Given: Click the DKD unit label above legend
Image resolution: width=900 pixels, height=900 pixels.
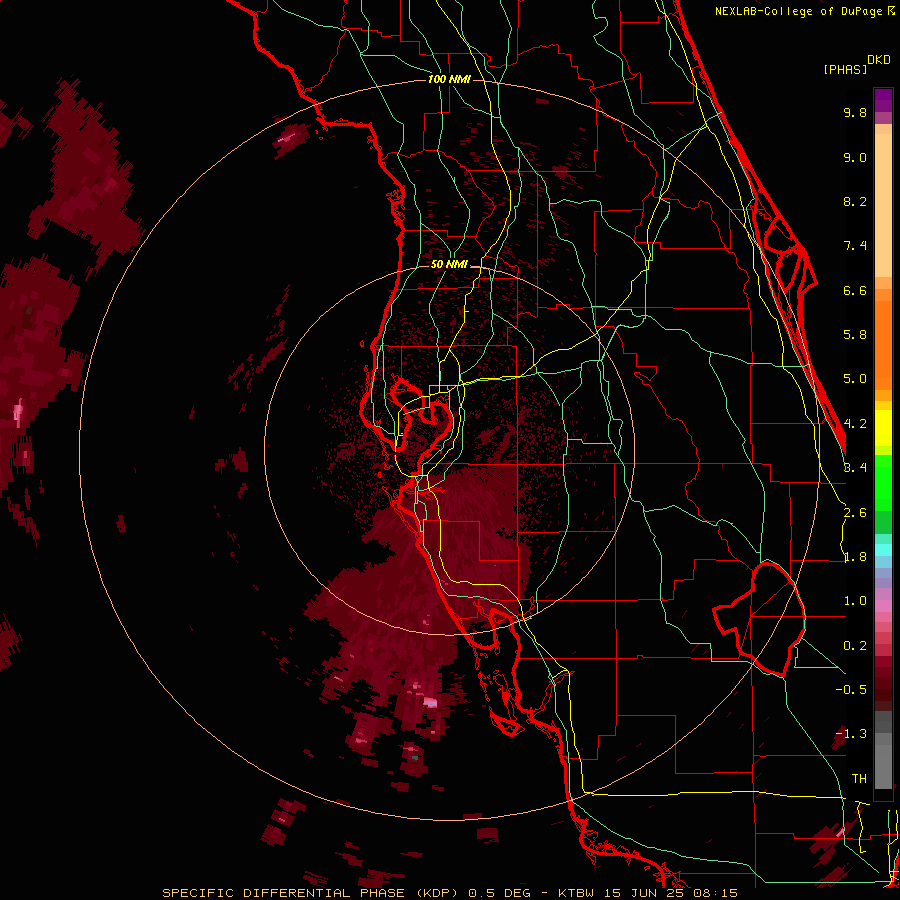Looking at the screenshot, I should 879,60.
